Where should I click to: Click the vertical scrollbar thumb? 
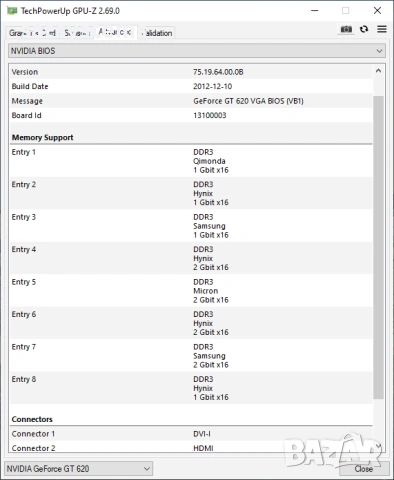click(378, 247)
